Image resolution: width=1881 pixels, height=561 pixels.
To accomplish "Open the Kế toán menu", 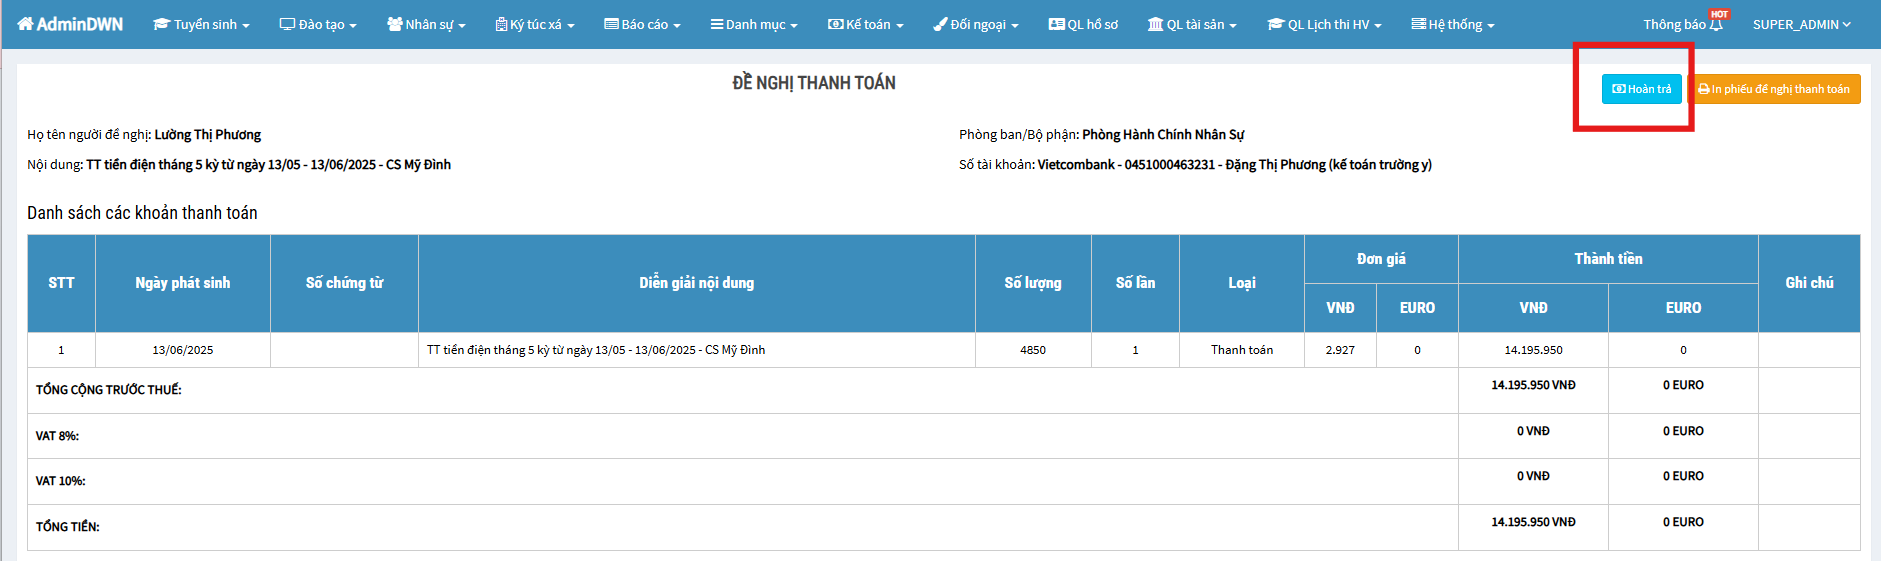I will [x=865, y=24].
